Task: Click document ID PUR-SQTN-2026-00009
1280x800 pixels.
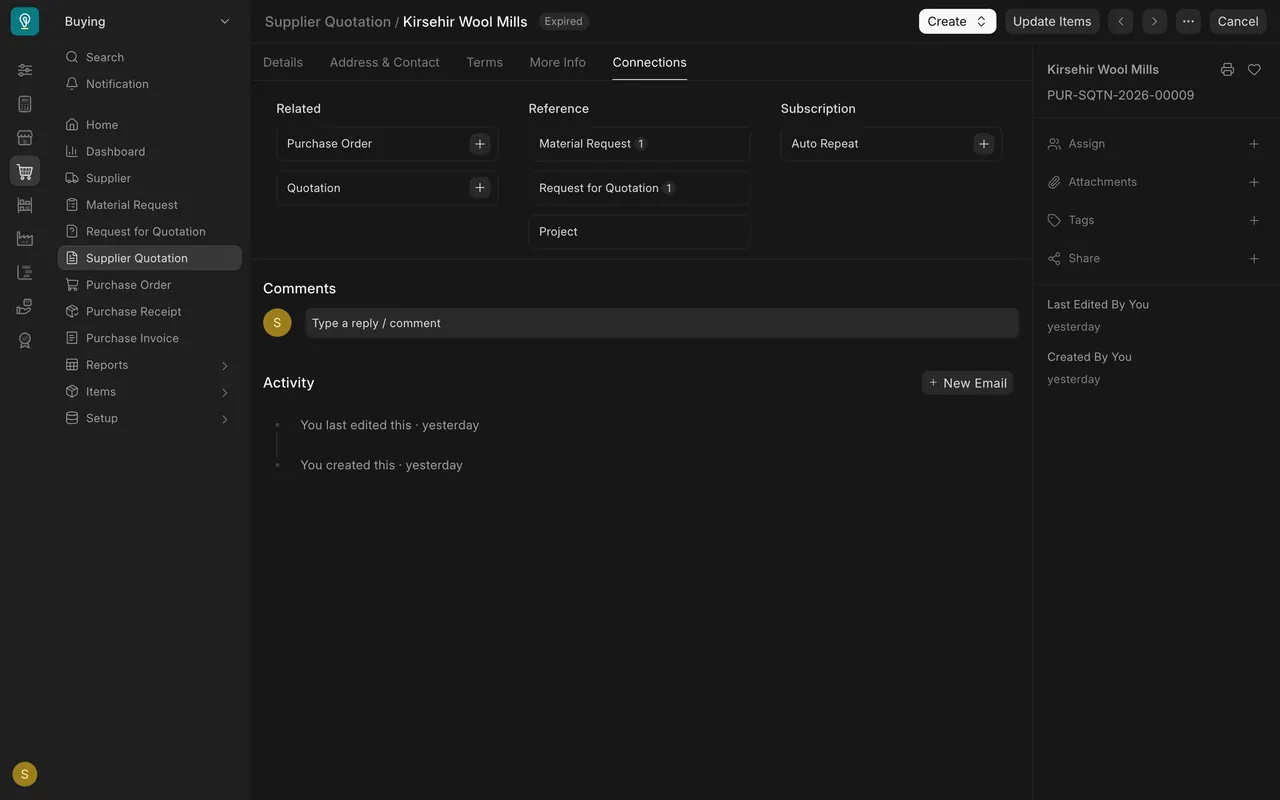Action: 1120,95
